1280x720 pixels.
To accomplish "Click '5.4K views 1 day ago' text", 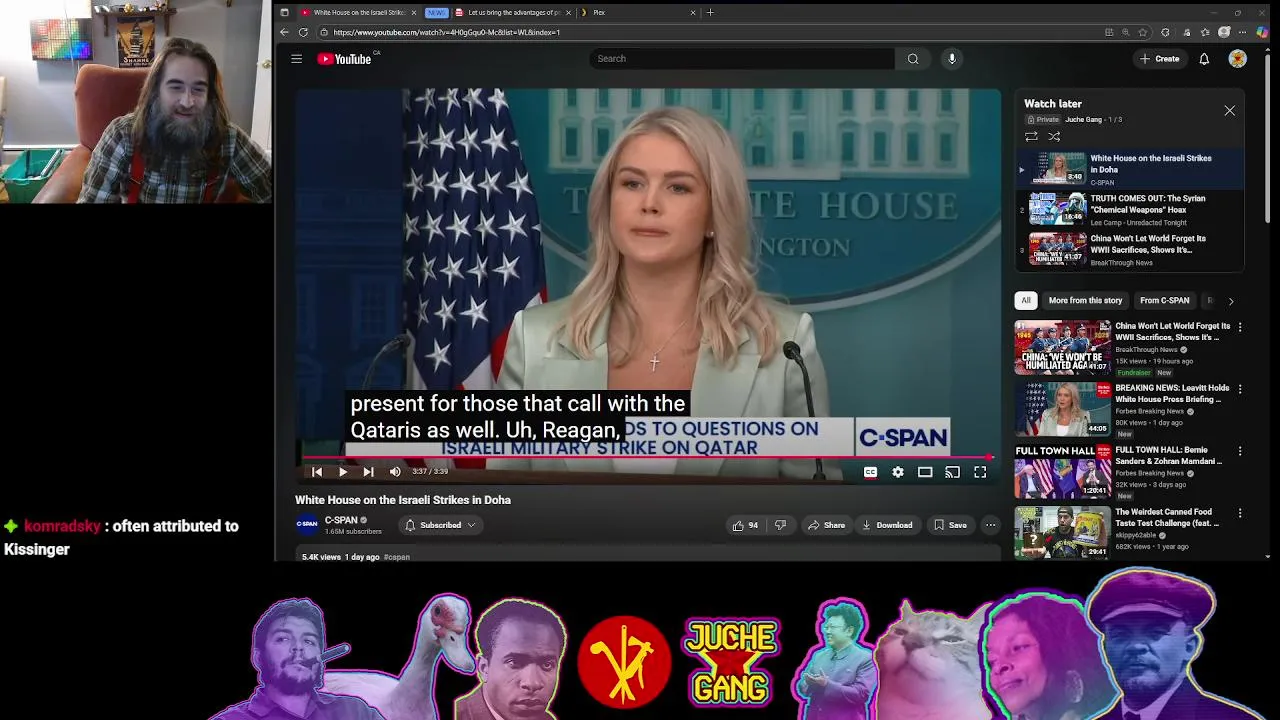I will [x=340, y=557].
